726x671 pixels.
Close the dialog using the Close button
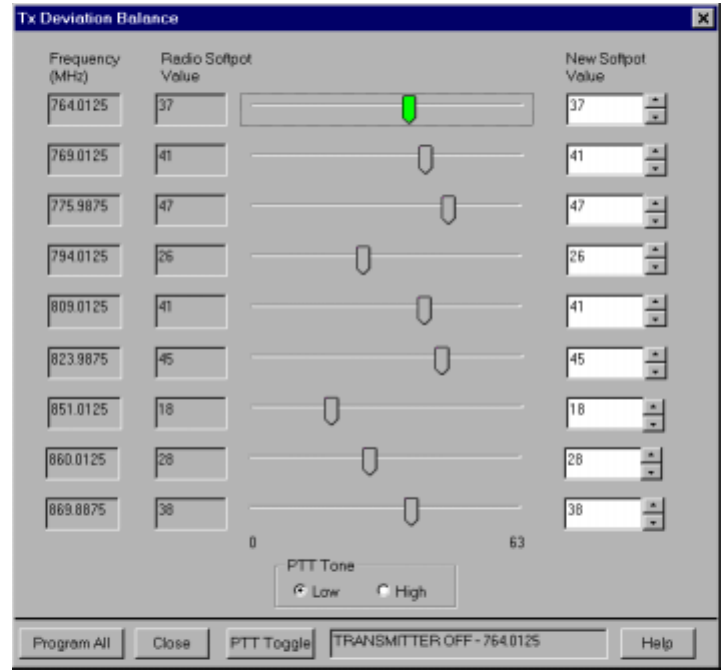172,643
